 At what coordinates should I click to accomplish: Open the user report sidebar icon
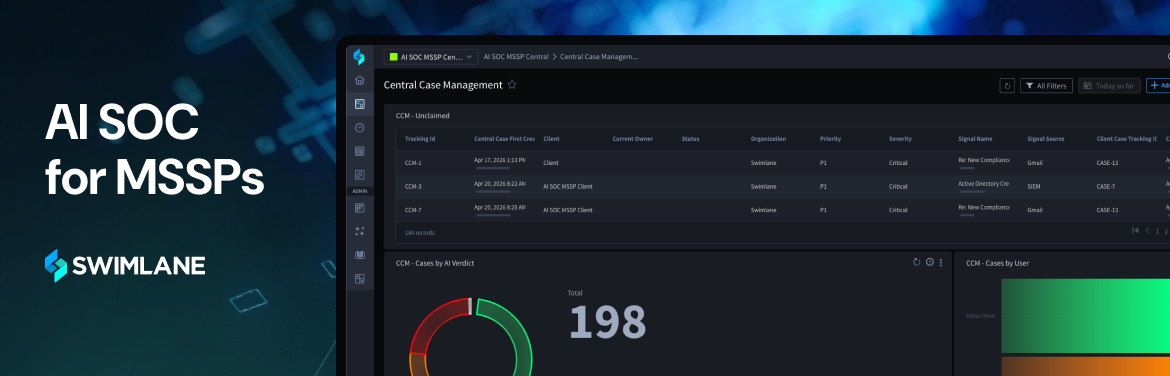360,175
